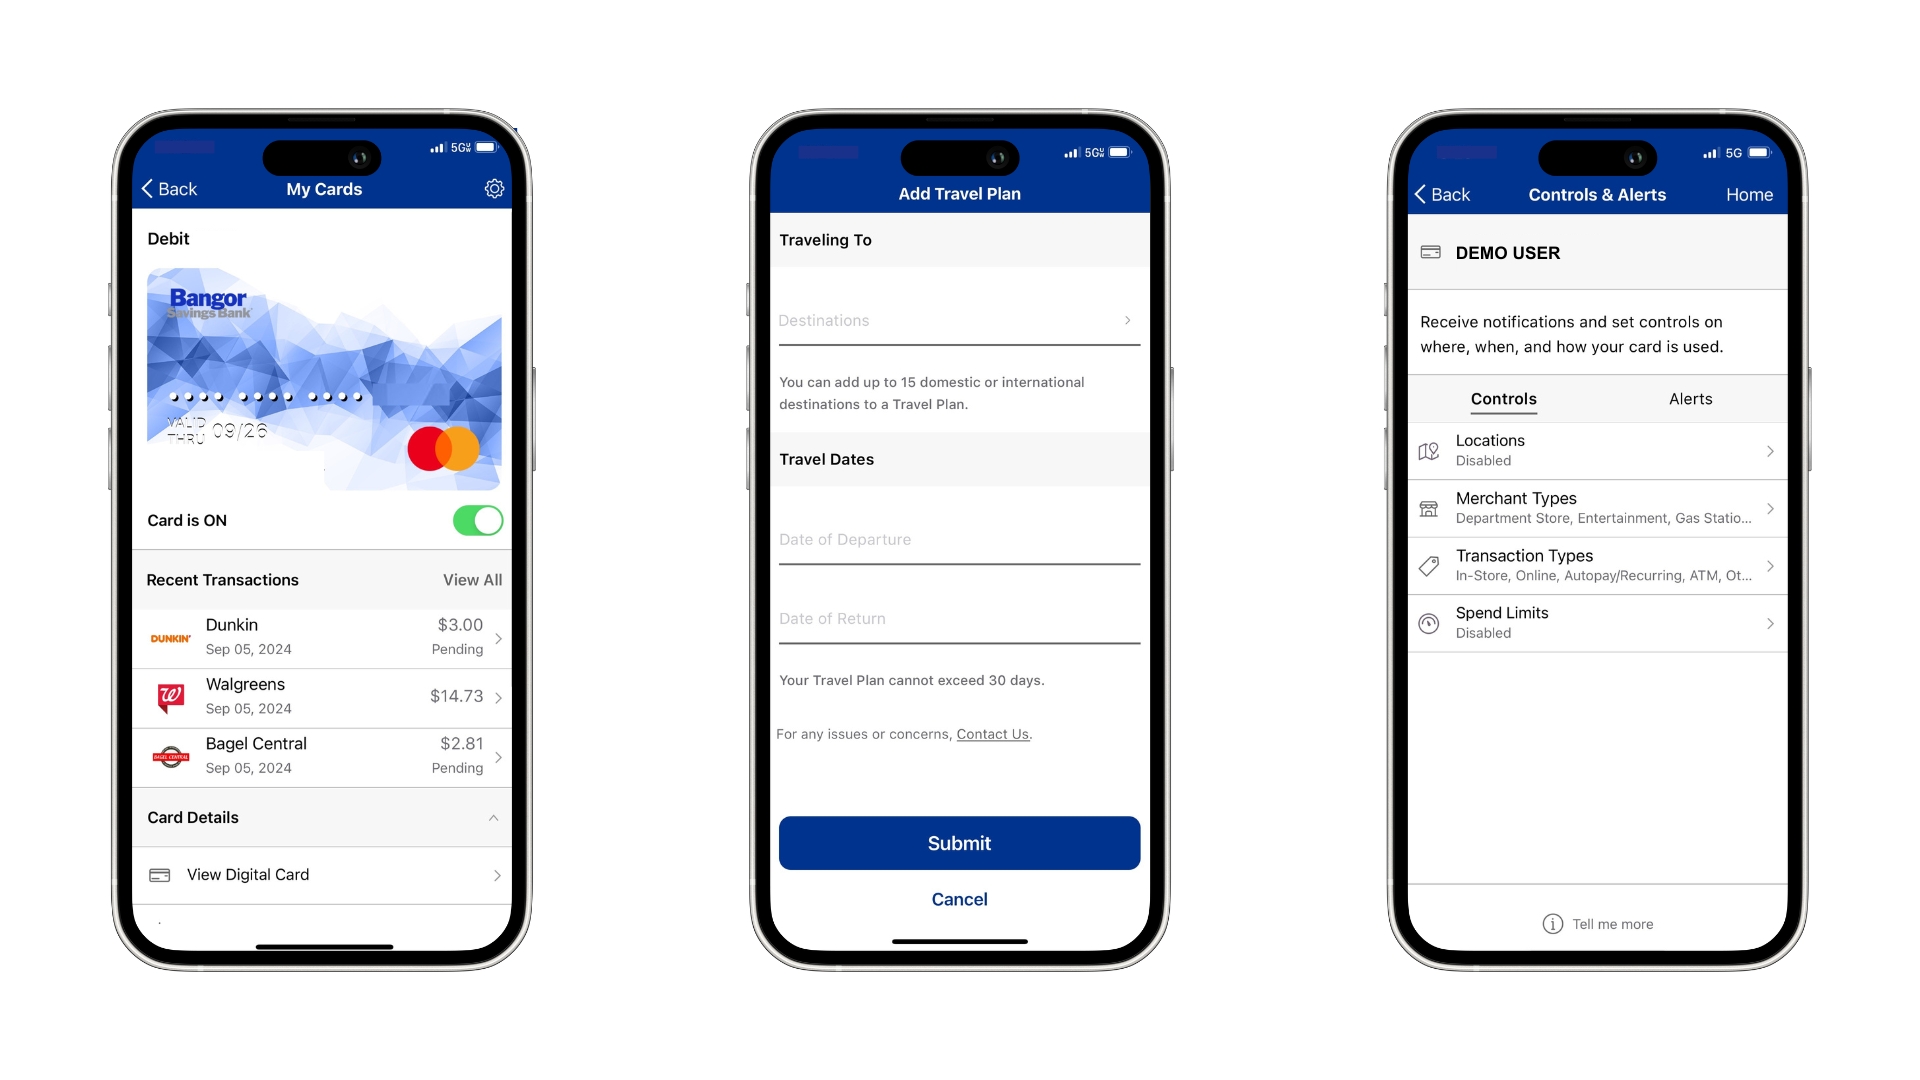Viewport: 1920px width, 1080px height.
Task: Switch to the Alerts tab
Action: (x=1687, y=397)
